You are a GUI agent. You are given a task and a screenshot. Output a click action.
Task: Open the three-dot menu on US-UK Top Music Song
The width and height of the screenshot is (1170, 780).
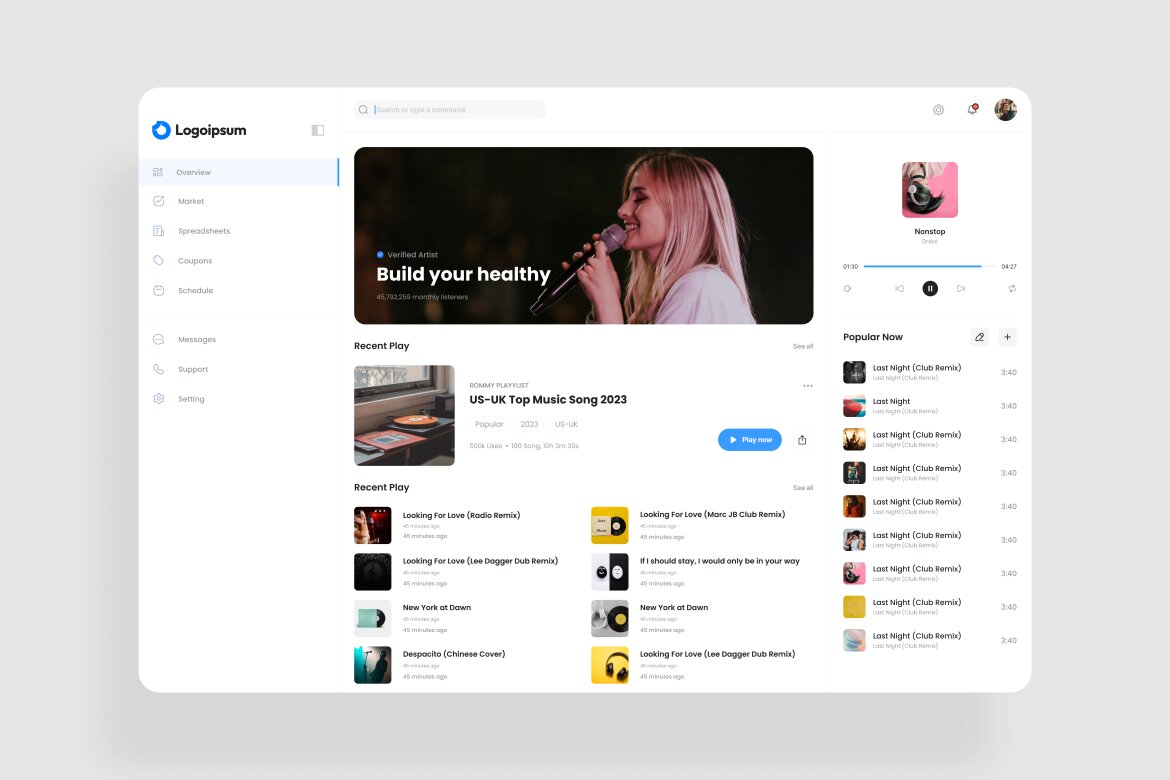(808, 385)
